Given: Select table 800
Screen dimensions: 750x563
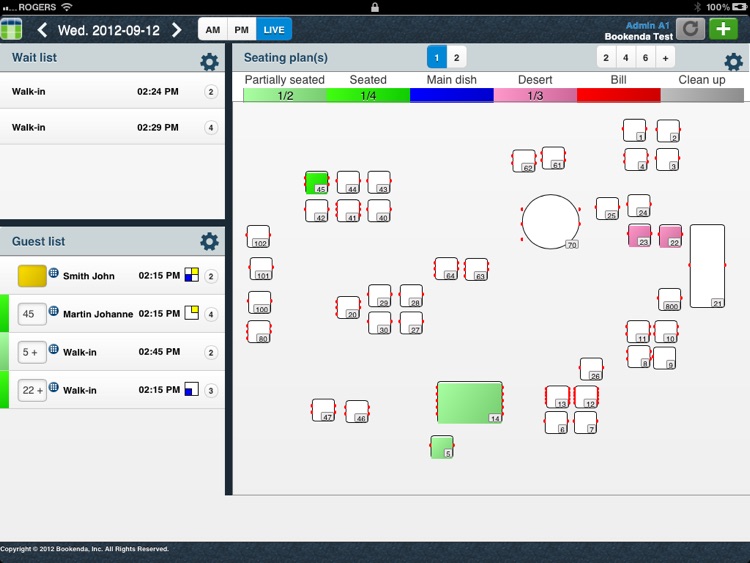Looking at the screenshot, I should (670, 299).
